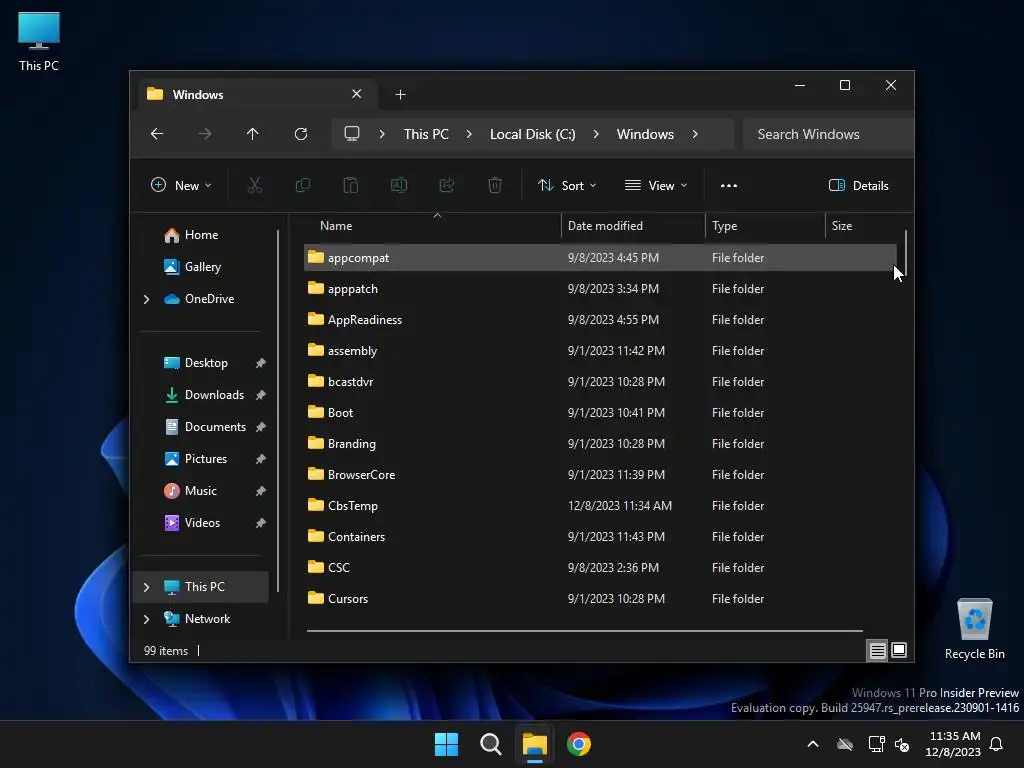Open pinned Videos folder

202,522
